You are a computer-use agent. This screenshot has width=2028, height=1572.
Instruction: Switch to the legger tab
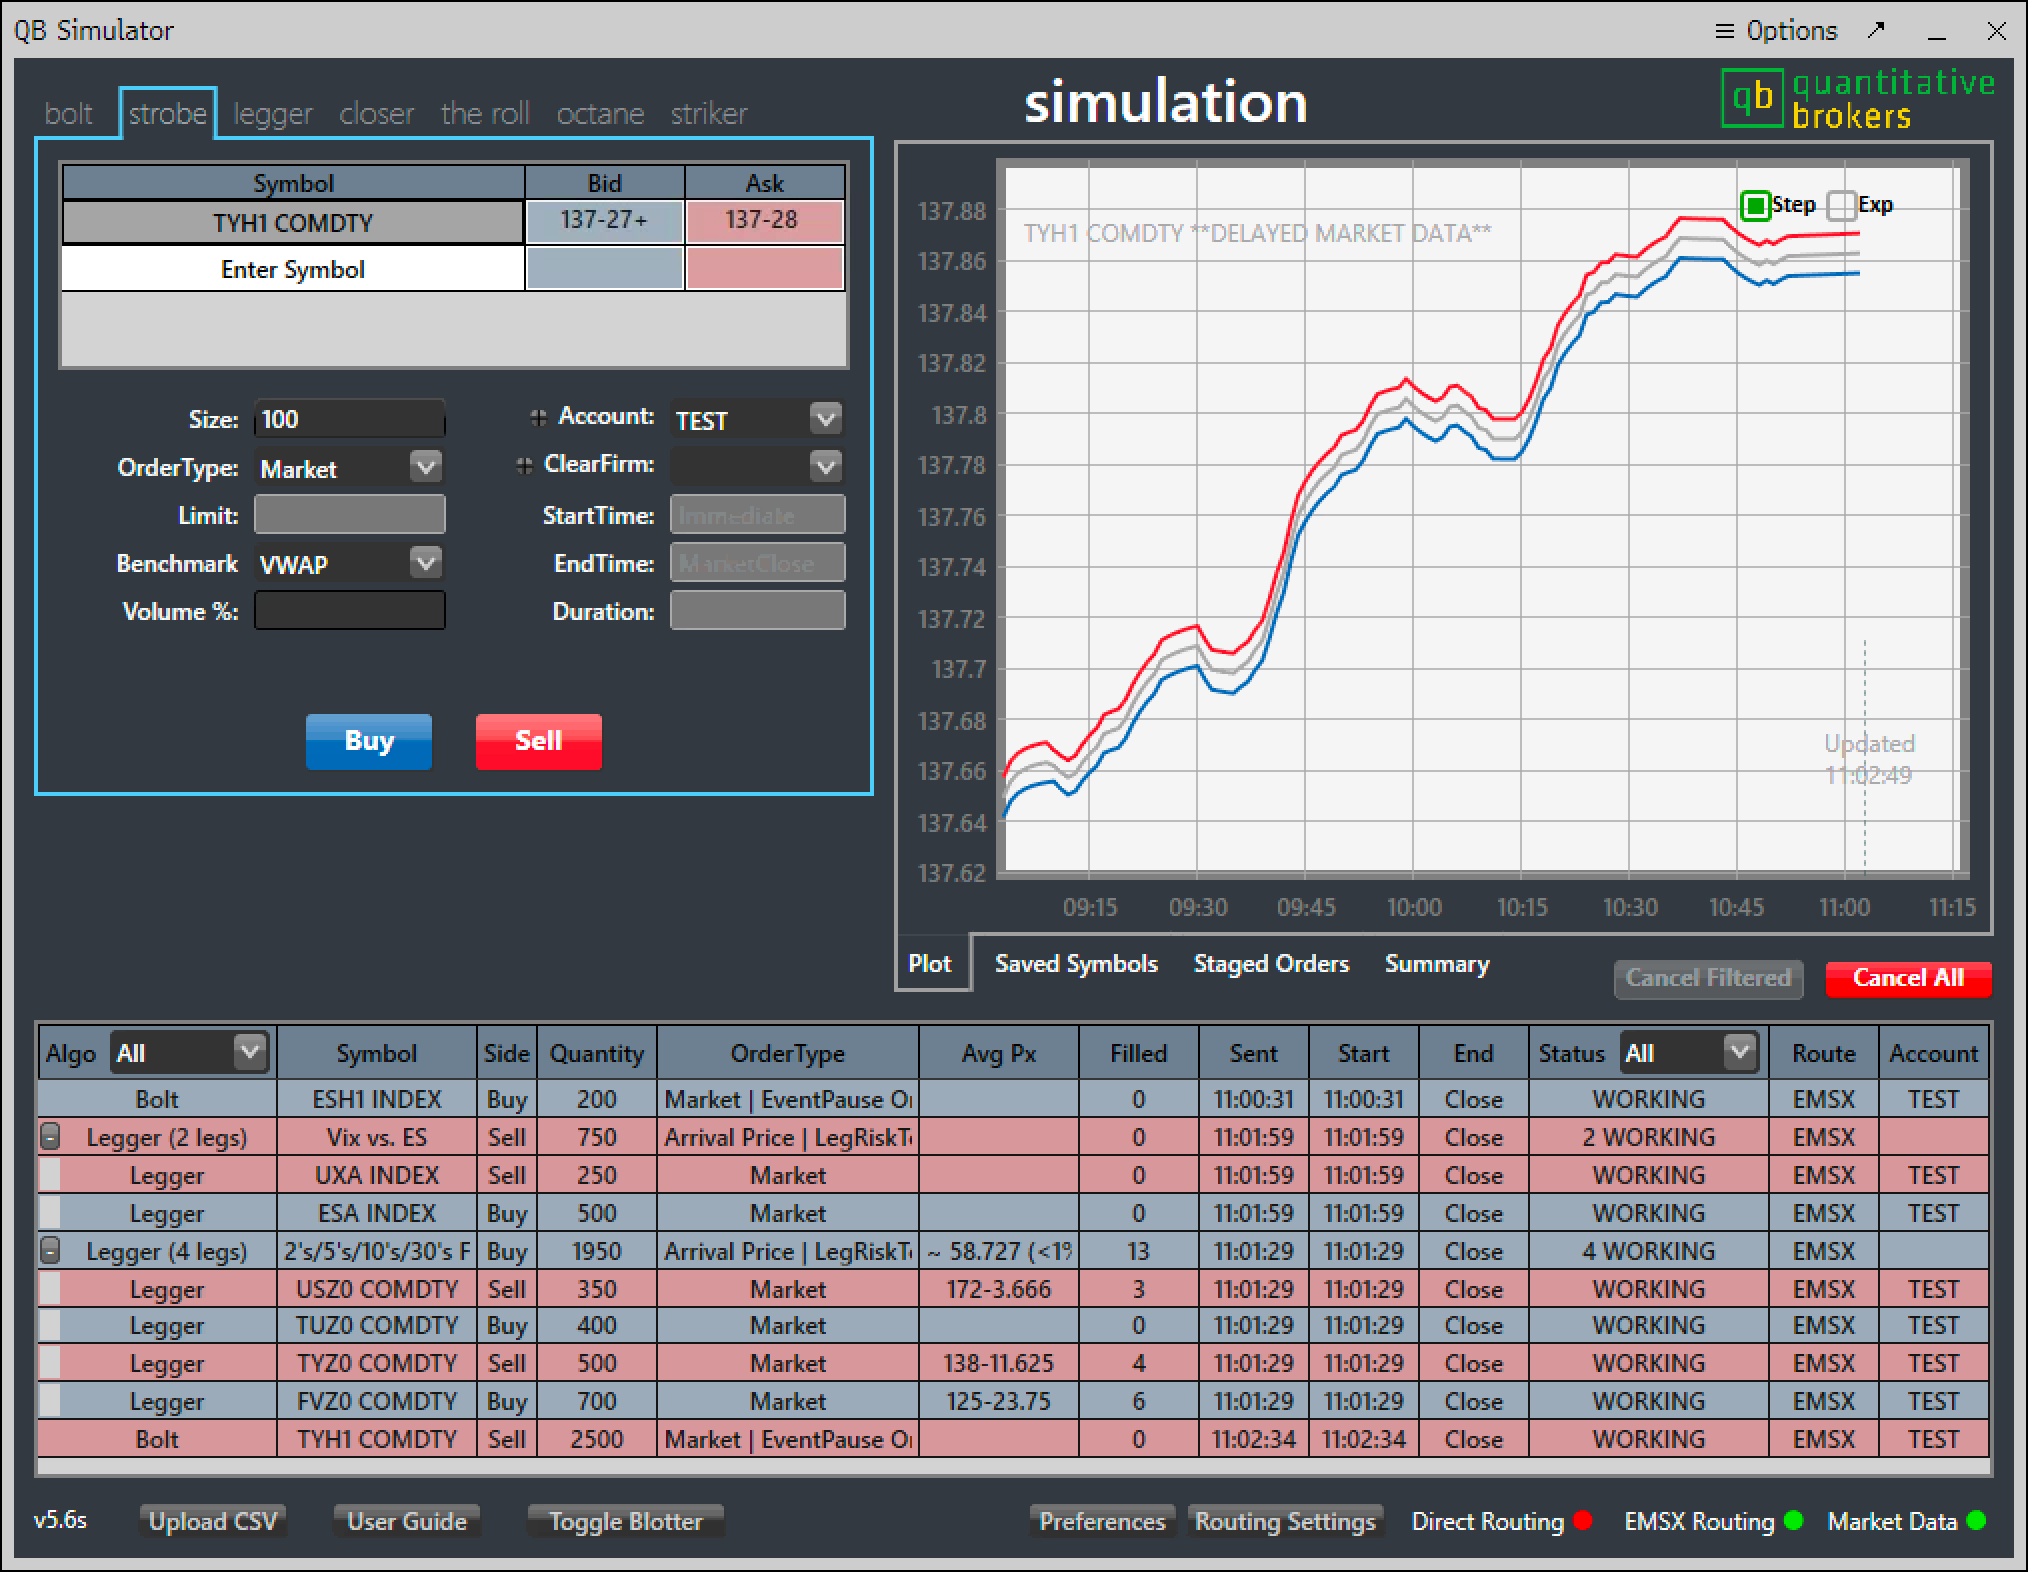coord(273,114)
